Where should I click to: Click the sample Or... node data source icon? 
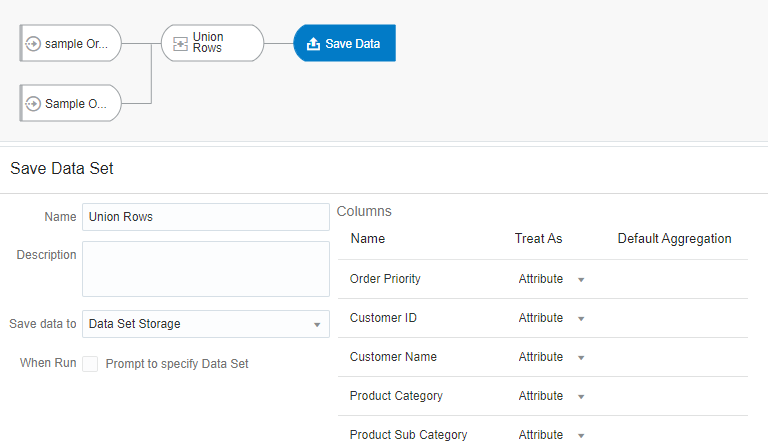click(33, 44)
